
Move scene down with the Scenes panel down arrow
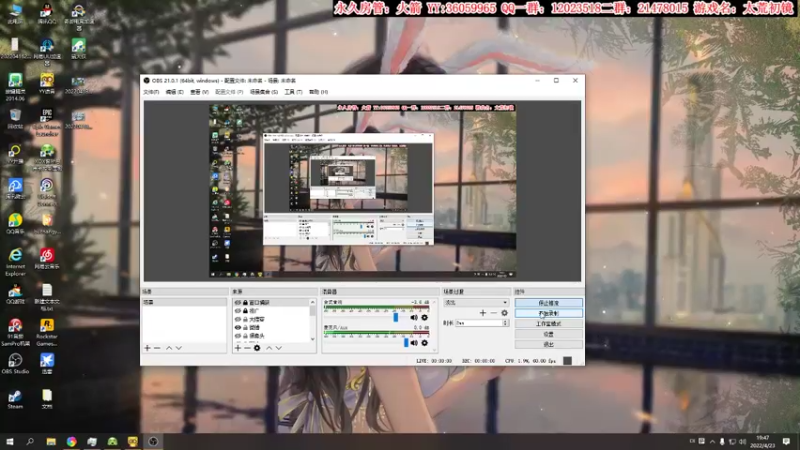pyautogui.click(x=179, y=348)
